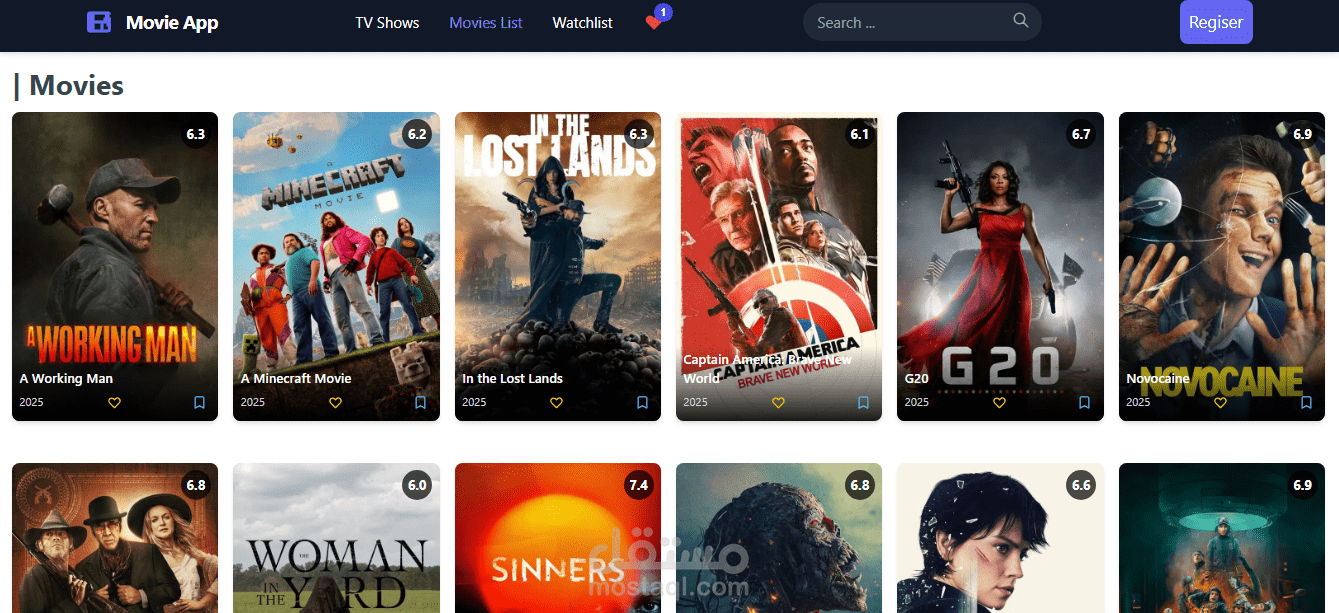This screenshot has width=1339, height=613.
Task: Open the Novocaine movie poster
Action: pyautogui.click(x=1222, y=266)
